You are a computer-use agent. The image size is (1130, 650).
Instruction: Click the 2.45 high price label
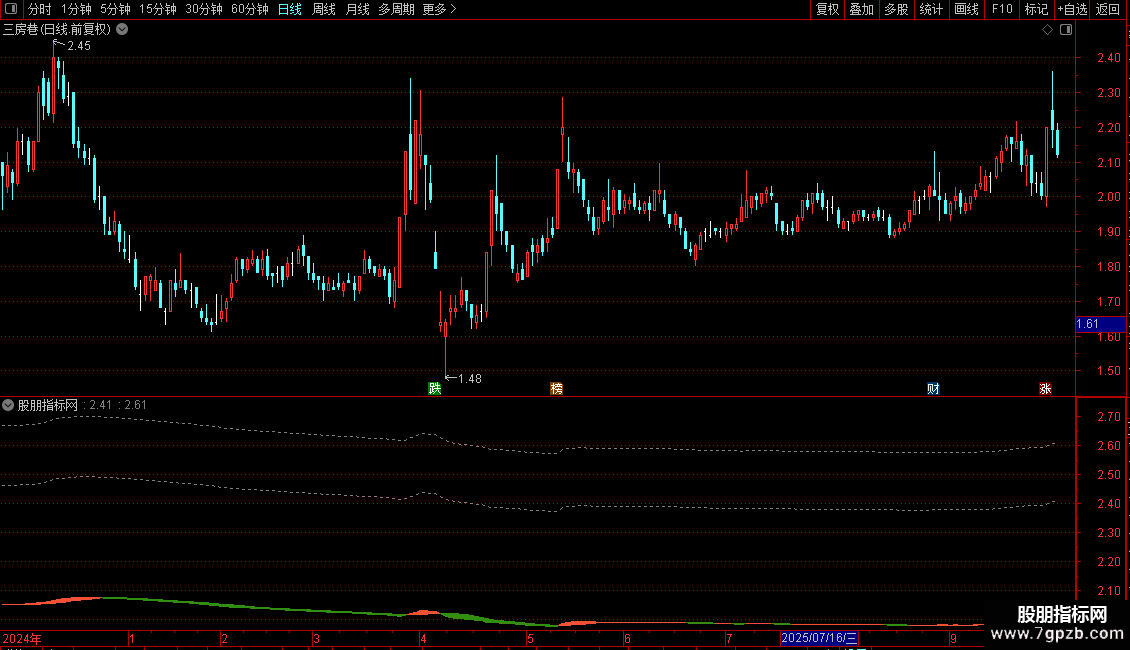(x=79, y=45)
